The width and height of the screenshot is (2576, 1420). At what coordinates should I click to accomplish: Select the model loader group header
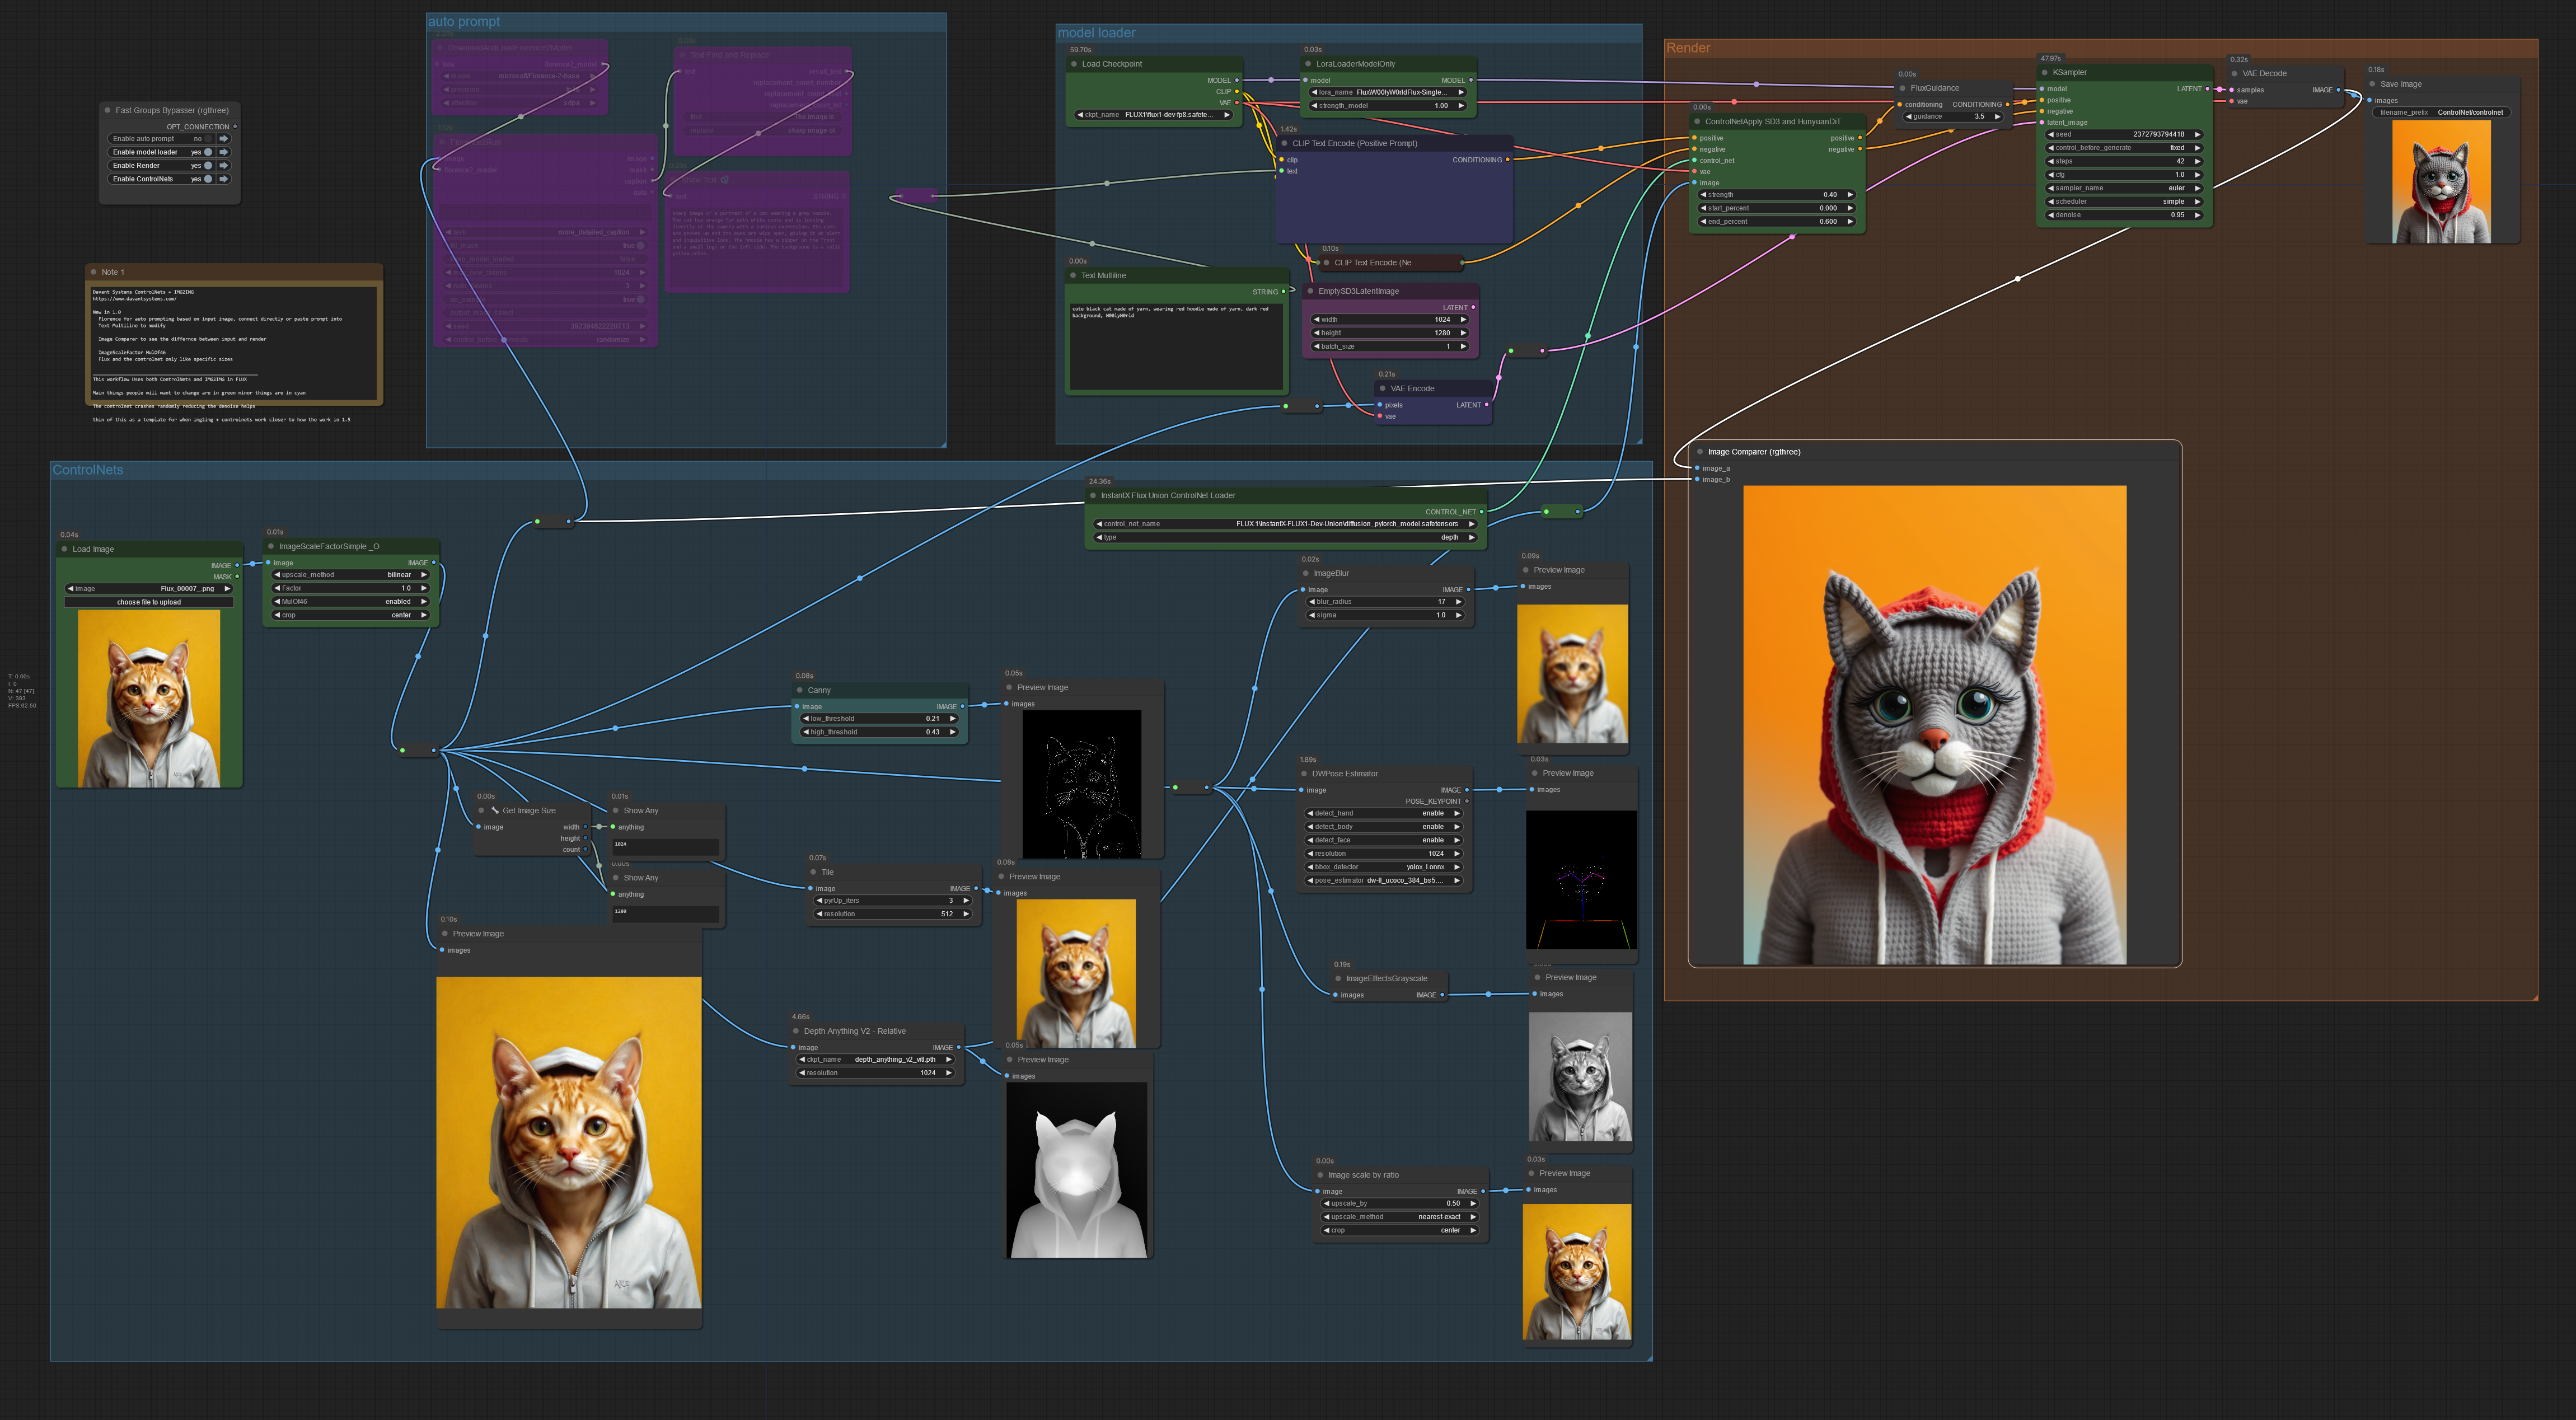pos(1096,33)
